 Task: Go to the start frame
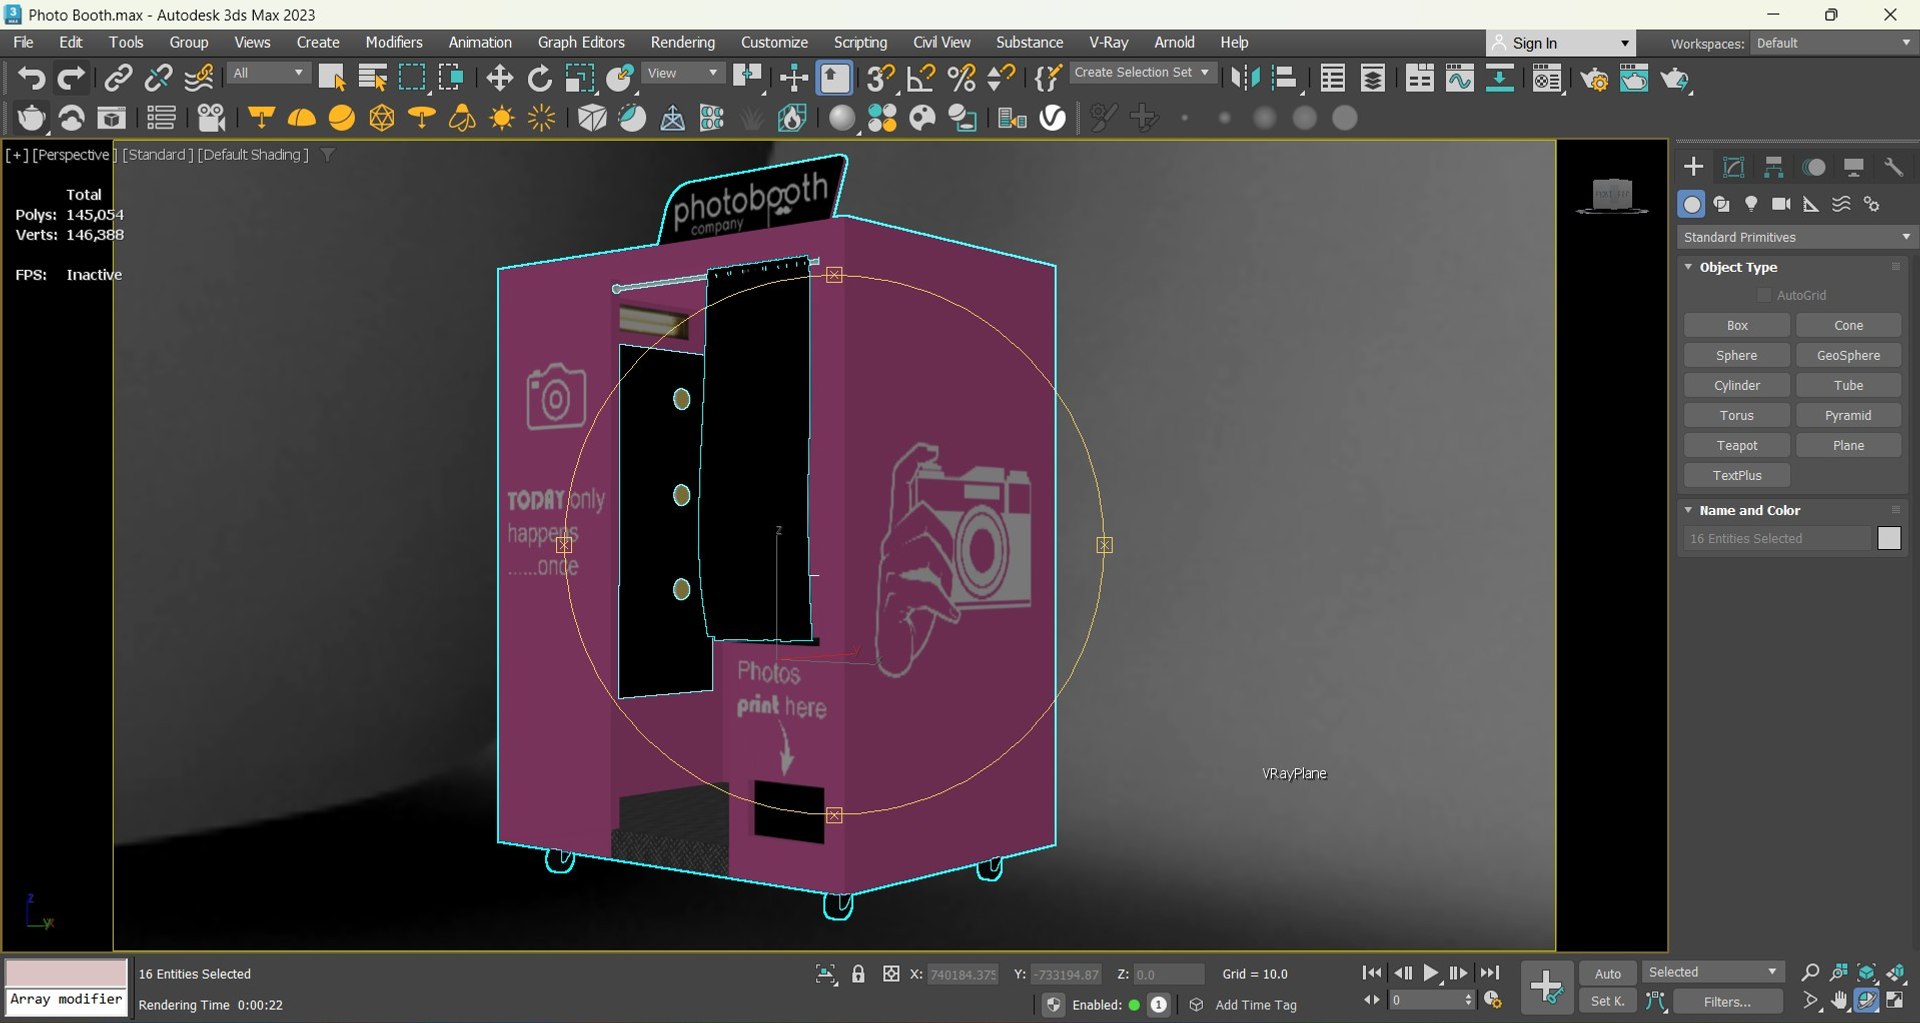coord(1372,973)
